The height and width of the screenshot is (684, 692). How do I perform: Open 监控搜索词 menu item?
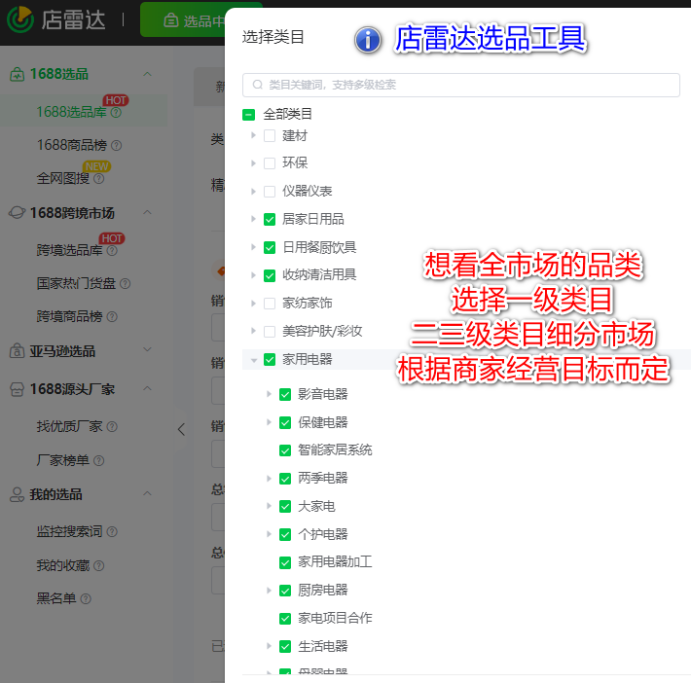coord(70,531)
